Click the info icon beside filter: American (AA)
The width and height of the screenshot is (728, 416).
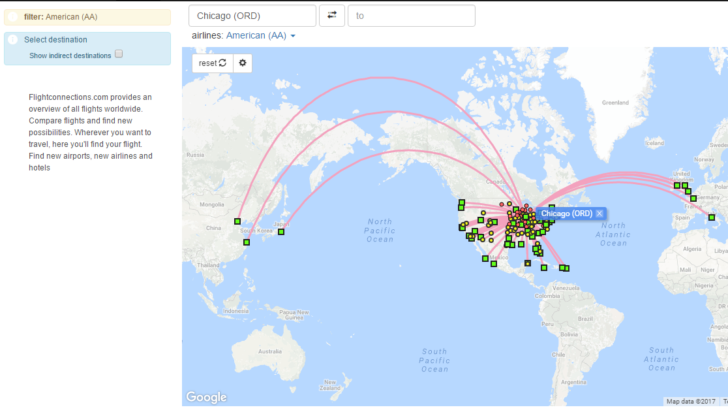pos(13,17)
